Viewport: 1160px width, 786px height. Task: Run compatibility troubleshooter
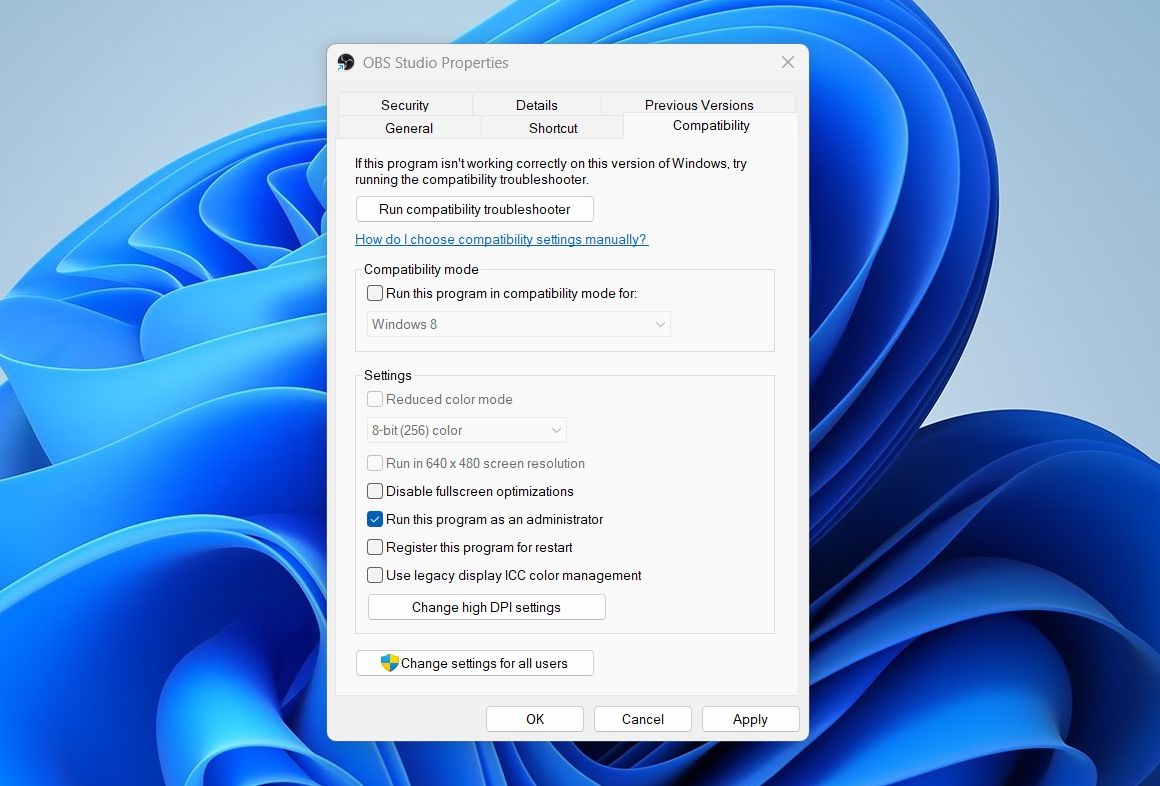click(x=474, y=209)
